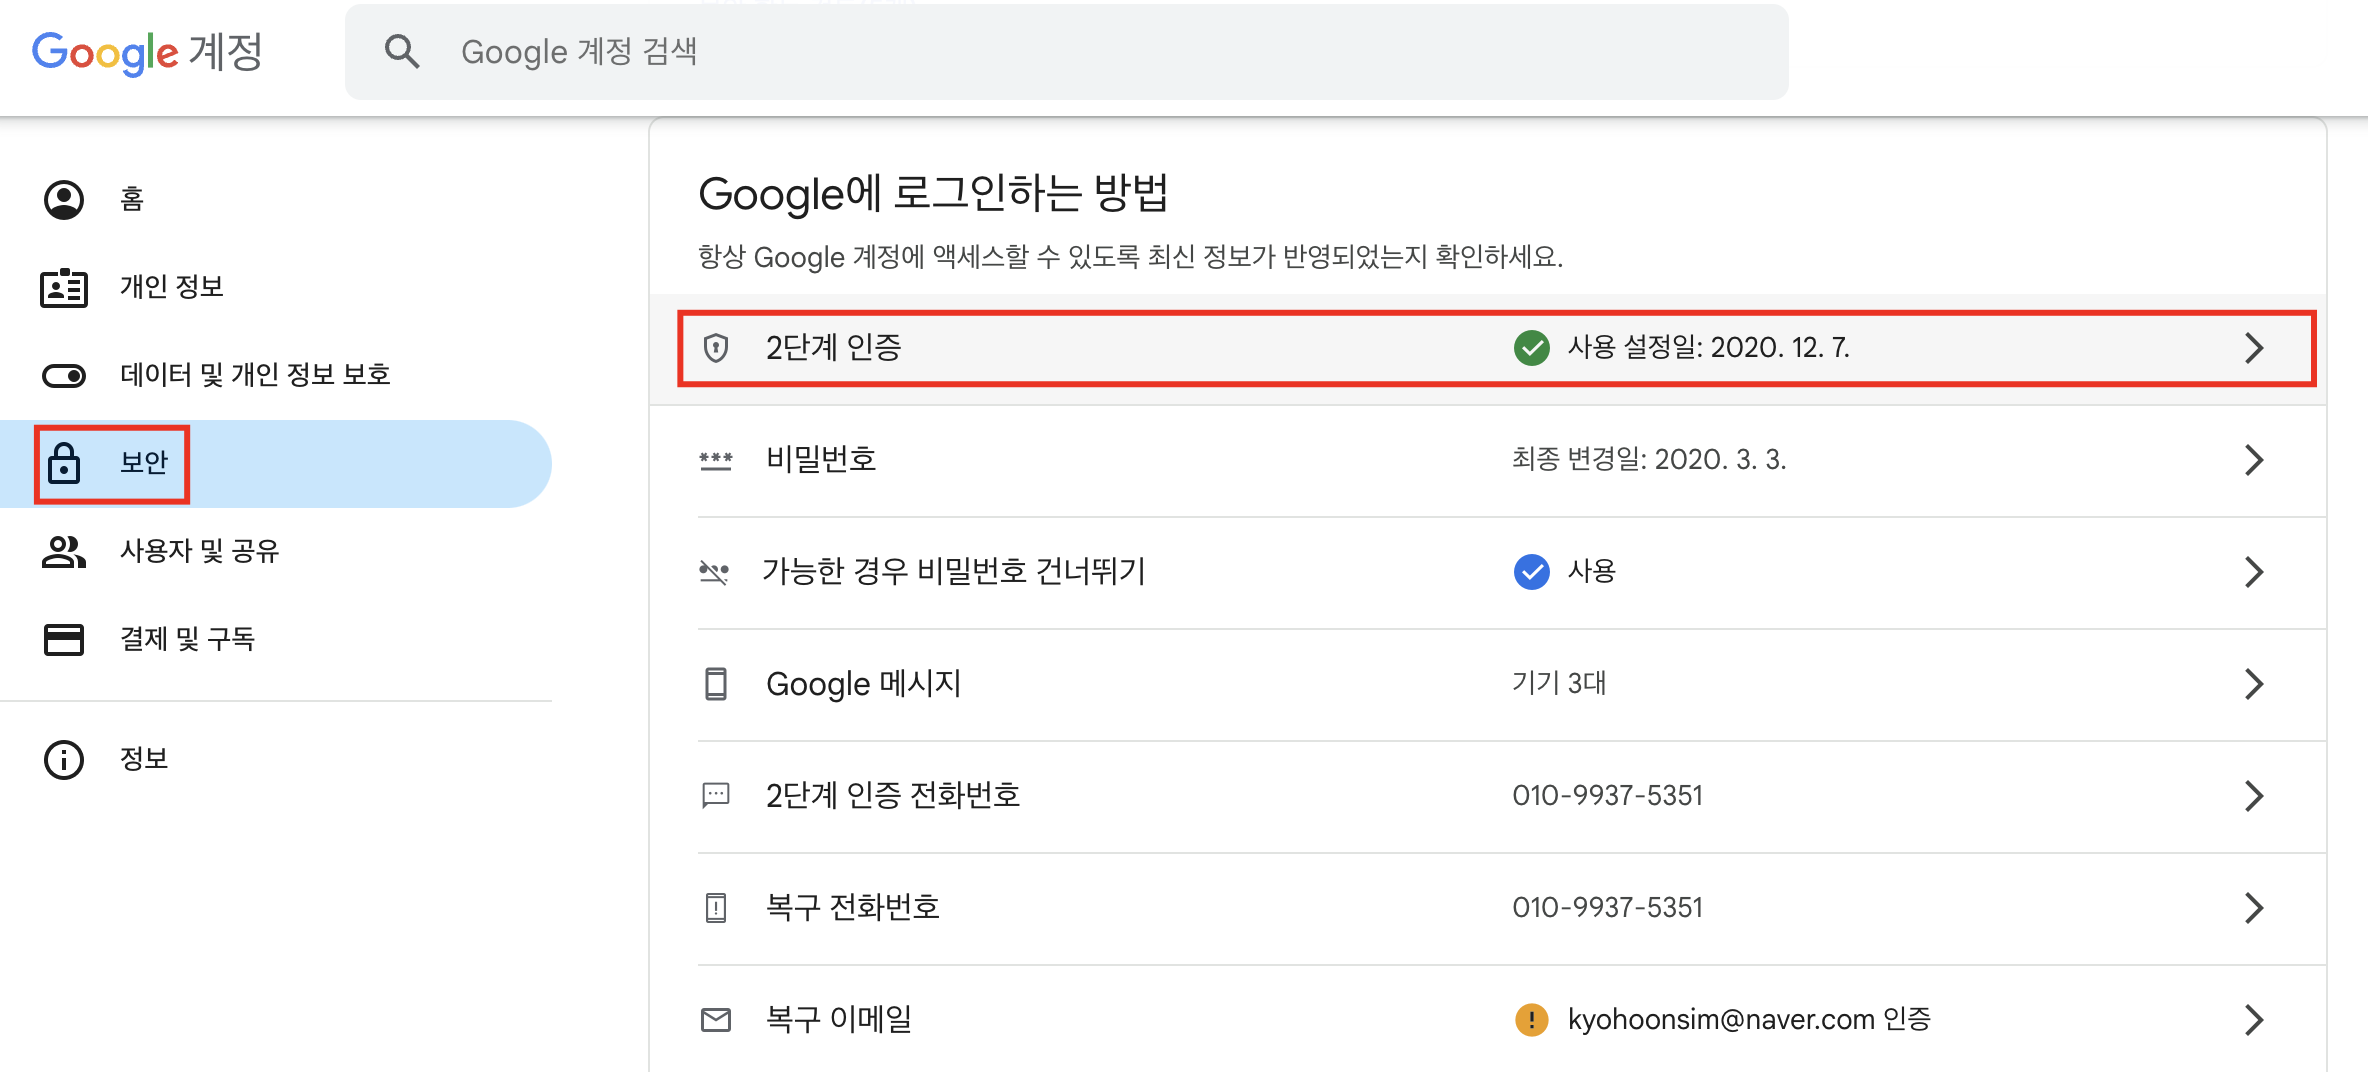Open the 2단계 인증 전화번호 row chevron
The width and height of the screenshot is (2368, 1072).
[2254, 796]
